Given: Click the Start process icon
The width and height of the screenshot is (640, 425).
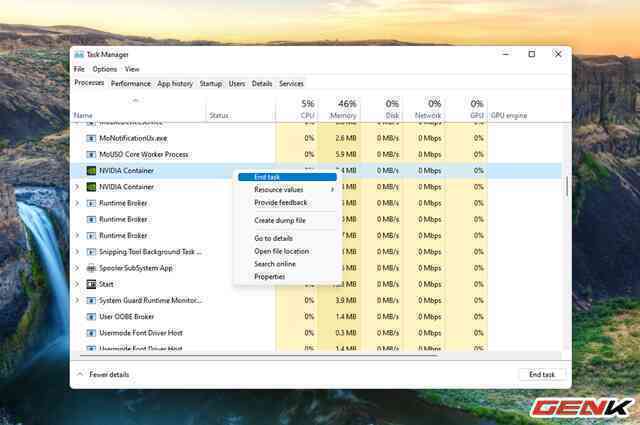Looking at the screenshot, I should click(91, 284).
